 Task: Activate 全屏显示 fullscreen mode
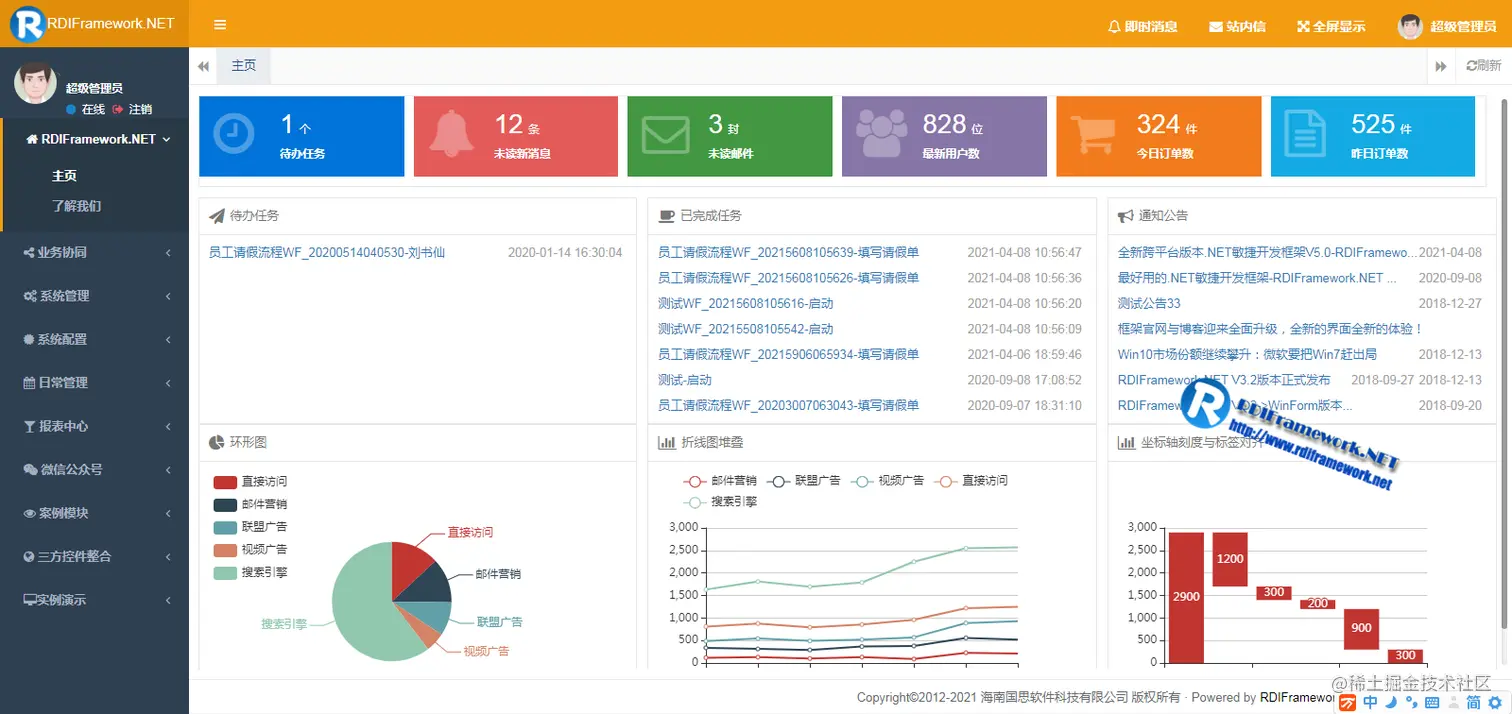click(1331, 27)
